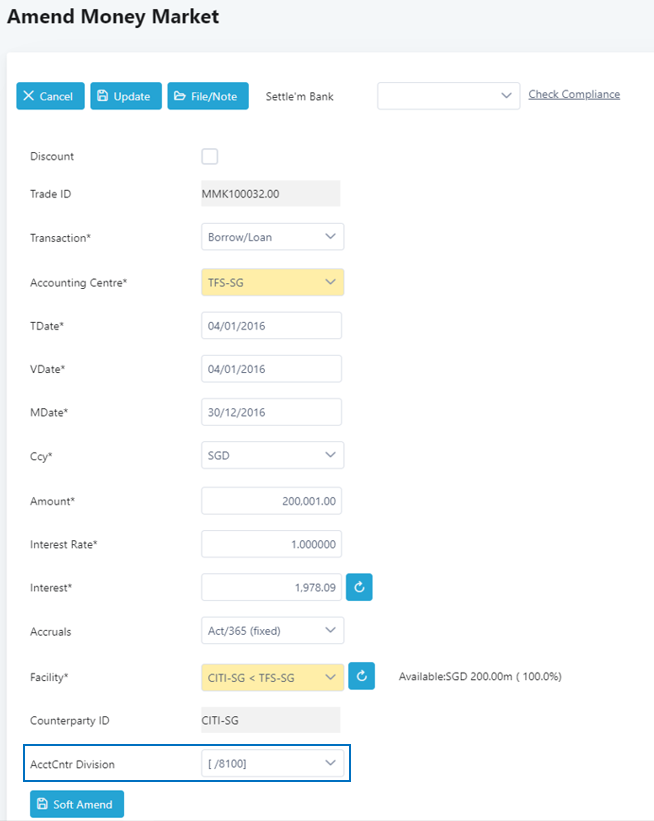Click the save disk icon on Update
The height and width of the screenshot is (821, 654).
[x=103, y=96]
